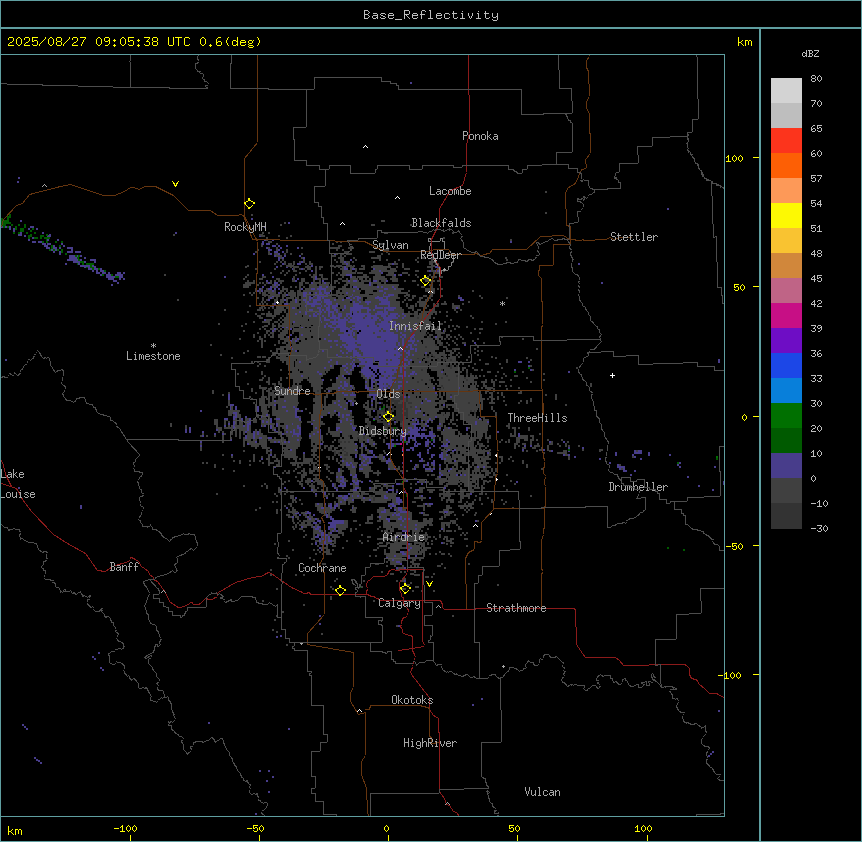Pick the red 65–60 dBZ legend swatch

pos(786,141)
